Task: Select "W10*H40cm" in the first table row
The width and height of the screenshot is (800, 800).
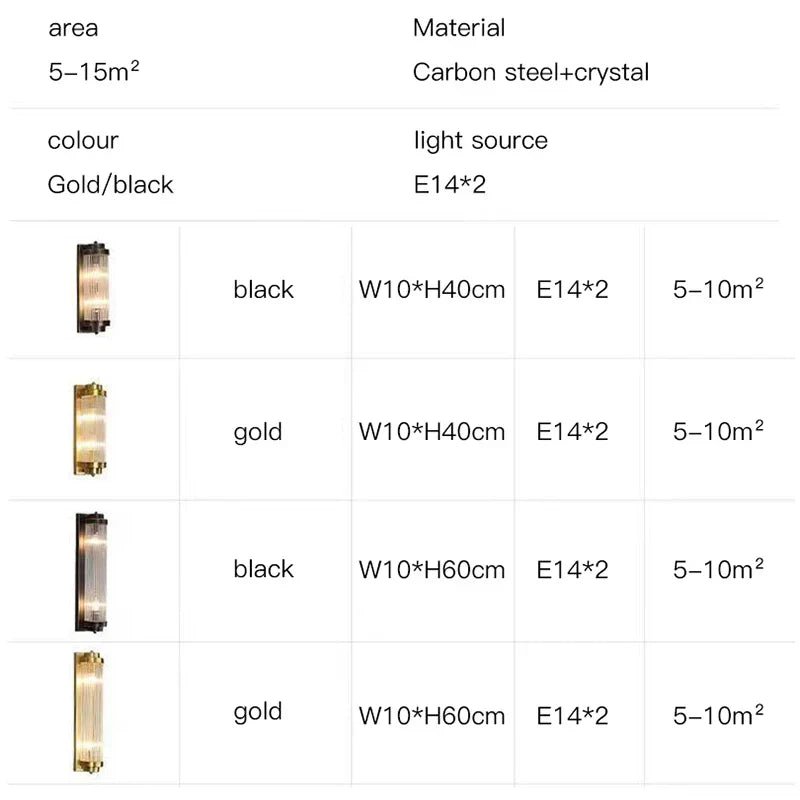Action: click(432, 290)
